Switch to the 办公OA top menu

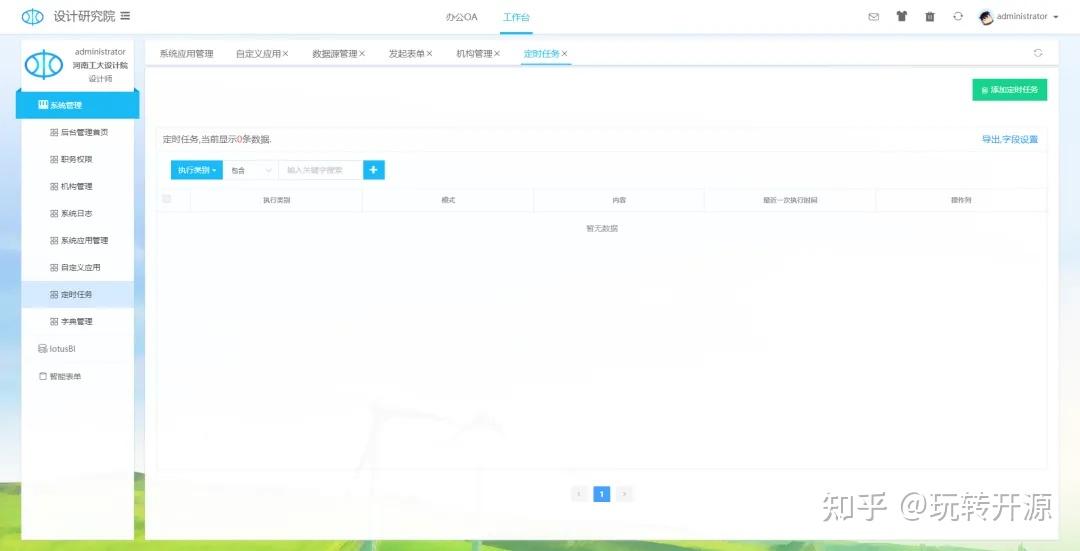click(461, 17)
